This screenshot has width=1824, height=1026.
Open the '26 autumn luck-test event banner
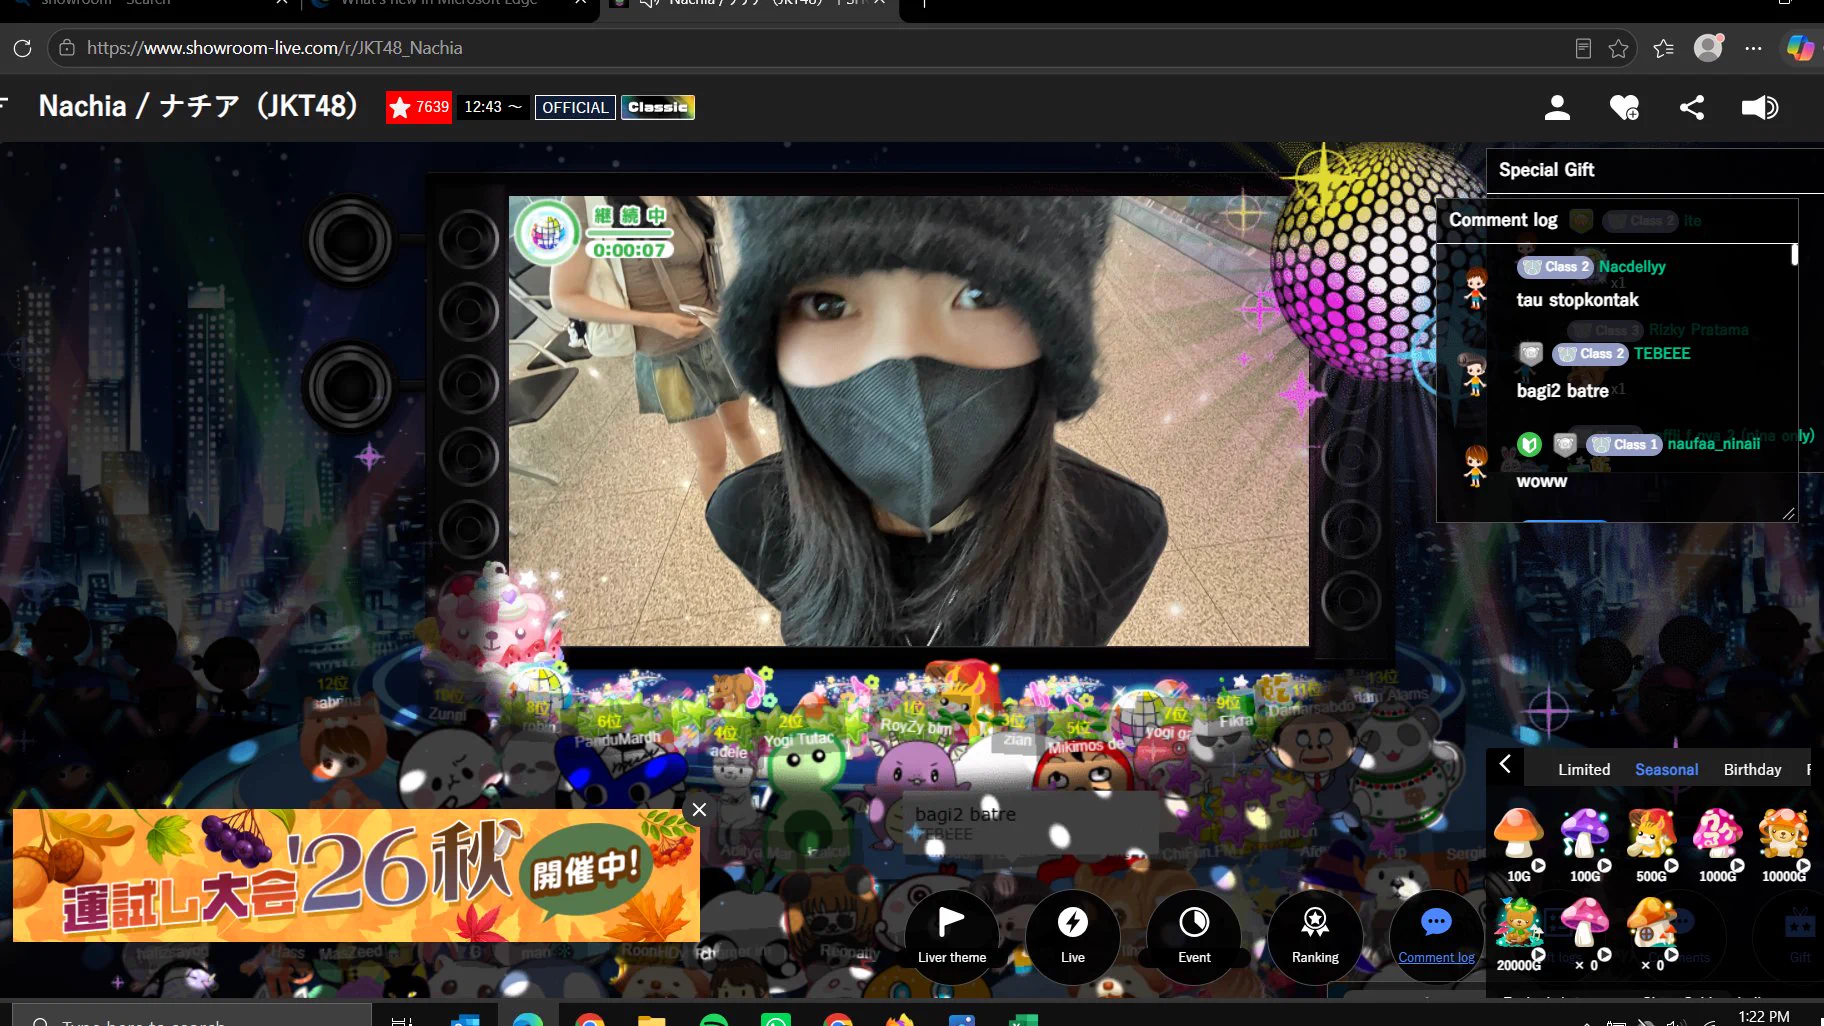356,876
